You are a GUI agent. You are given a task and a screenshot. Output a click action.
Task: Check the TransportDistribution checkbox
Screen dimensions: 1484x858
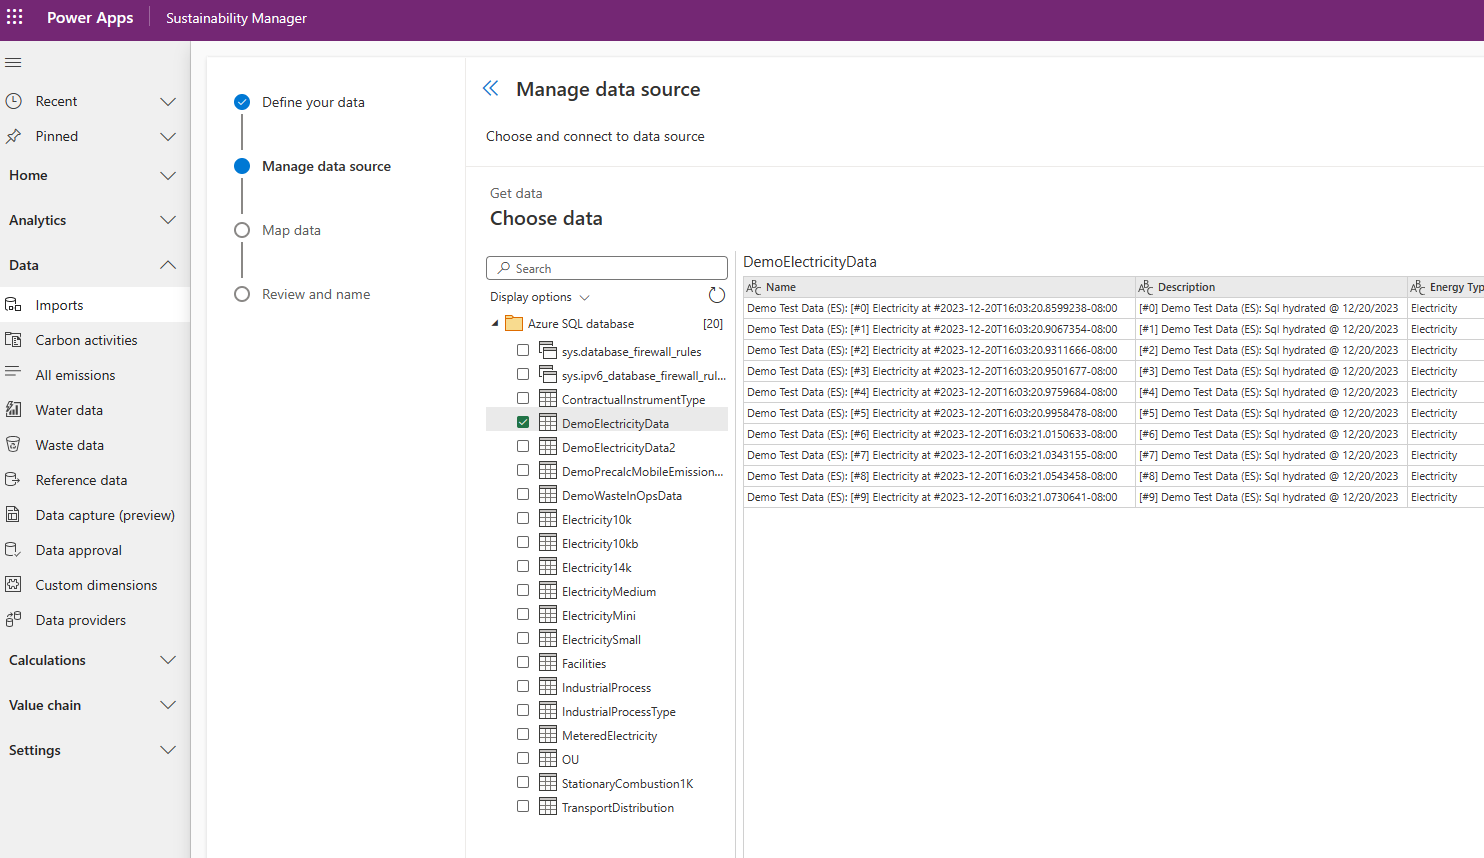[523, 806]
